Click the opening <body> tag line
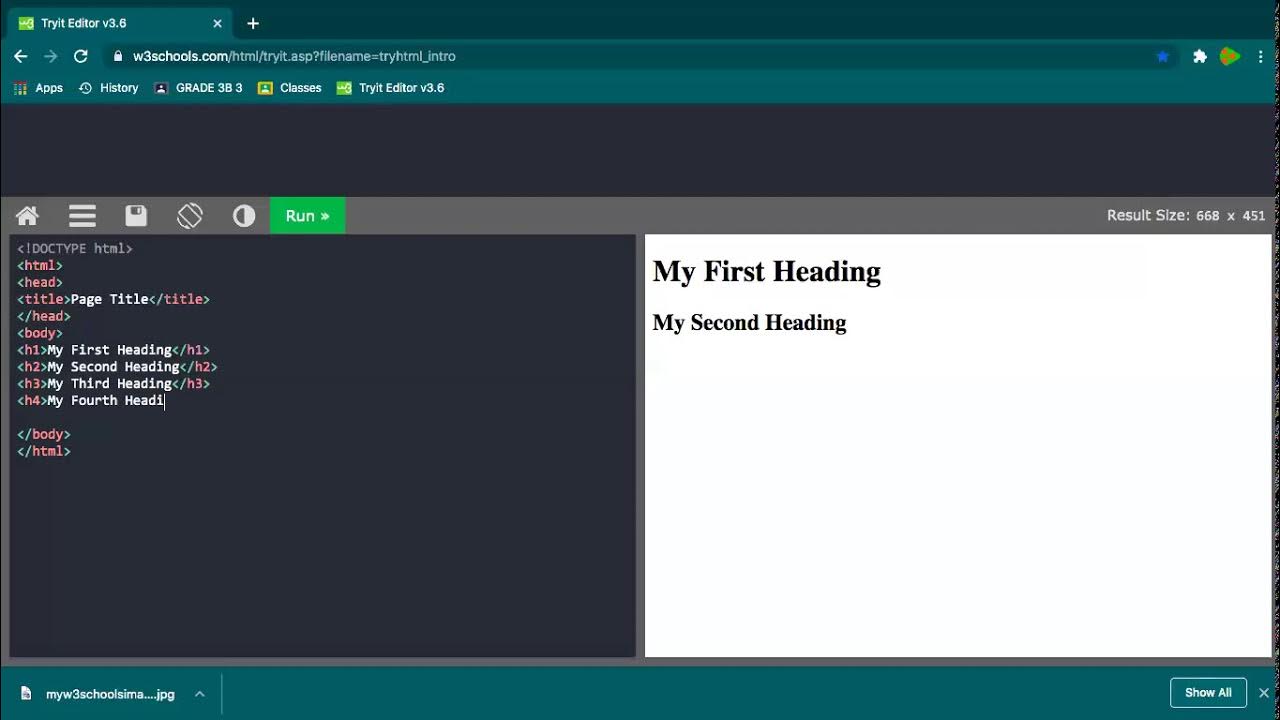1280x720 pixels. (40, 333)
